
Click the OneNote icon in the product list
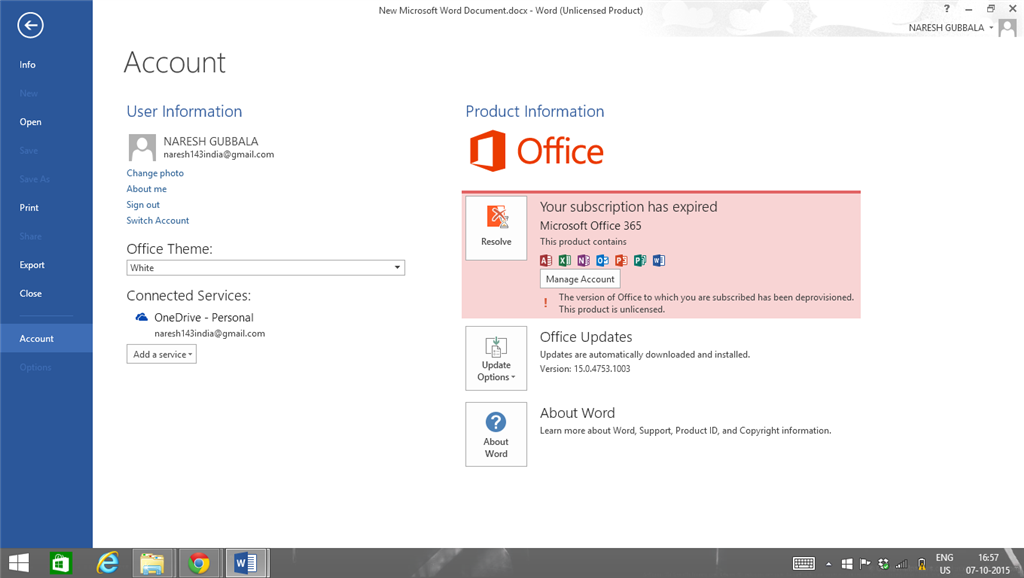[584, 260]
